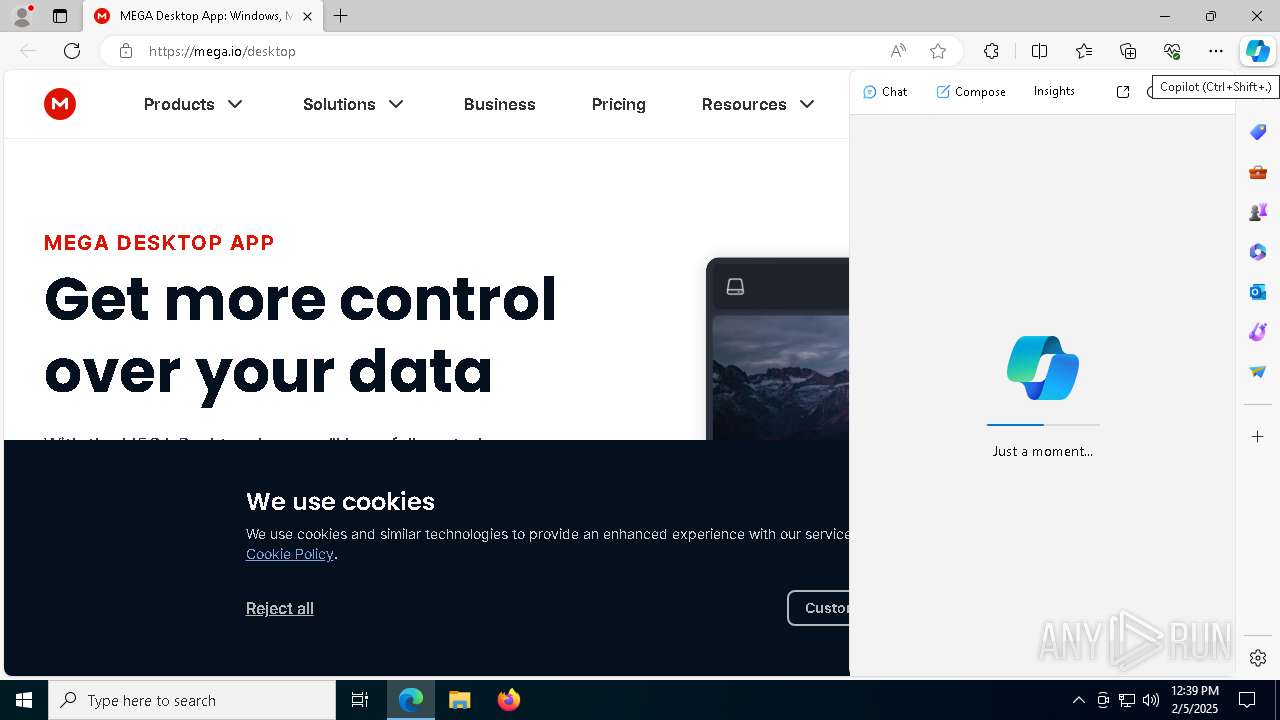This screenshot has height=720, width=1280.
Task: Click the Windows search box
Action: [x=192, y=700]
